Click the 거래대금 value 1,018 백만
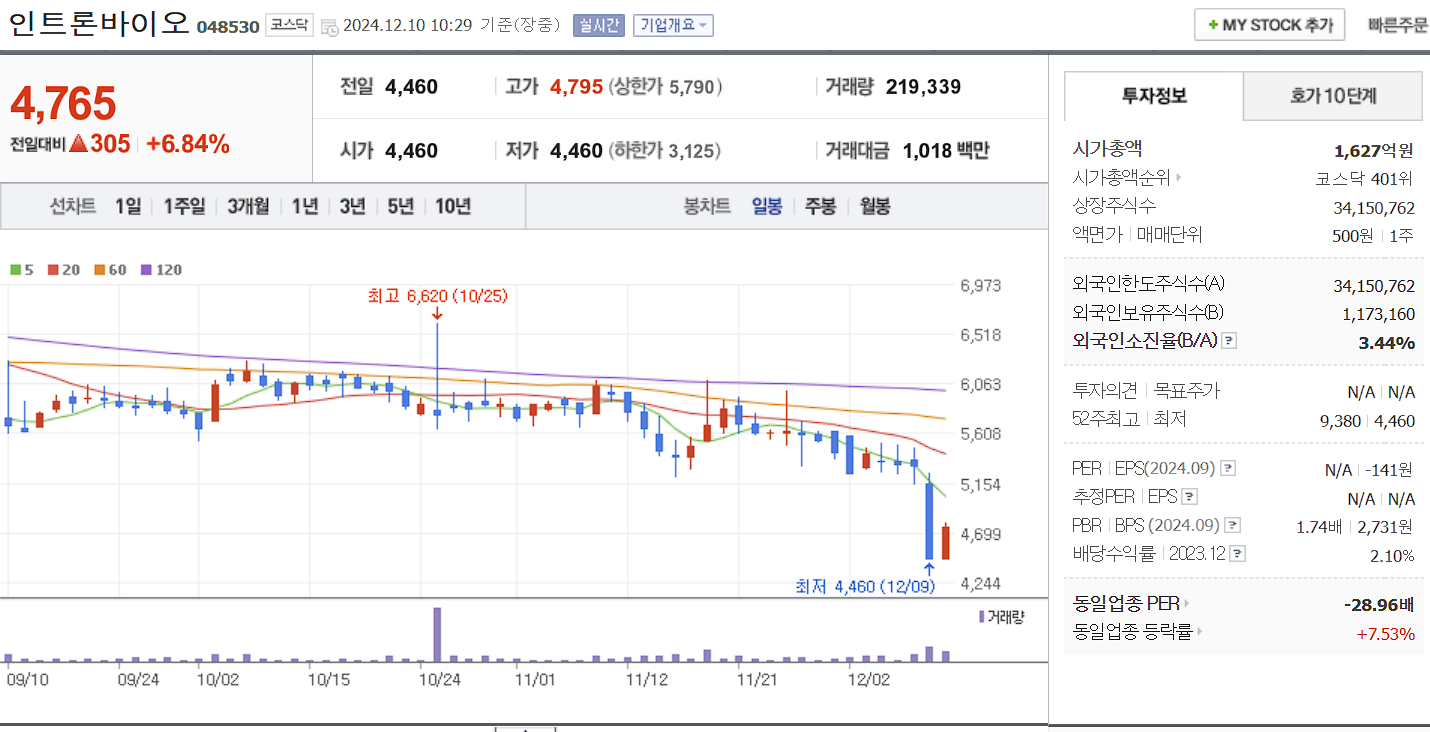 [x=946, y=151]
